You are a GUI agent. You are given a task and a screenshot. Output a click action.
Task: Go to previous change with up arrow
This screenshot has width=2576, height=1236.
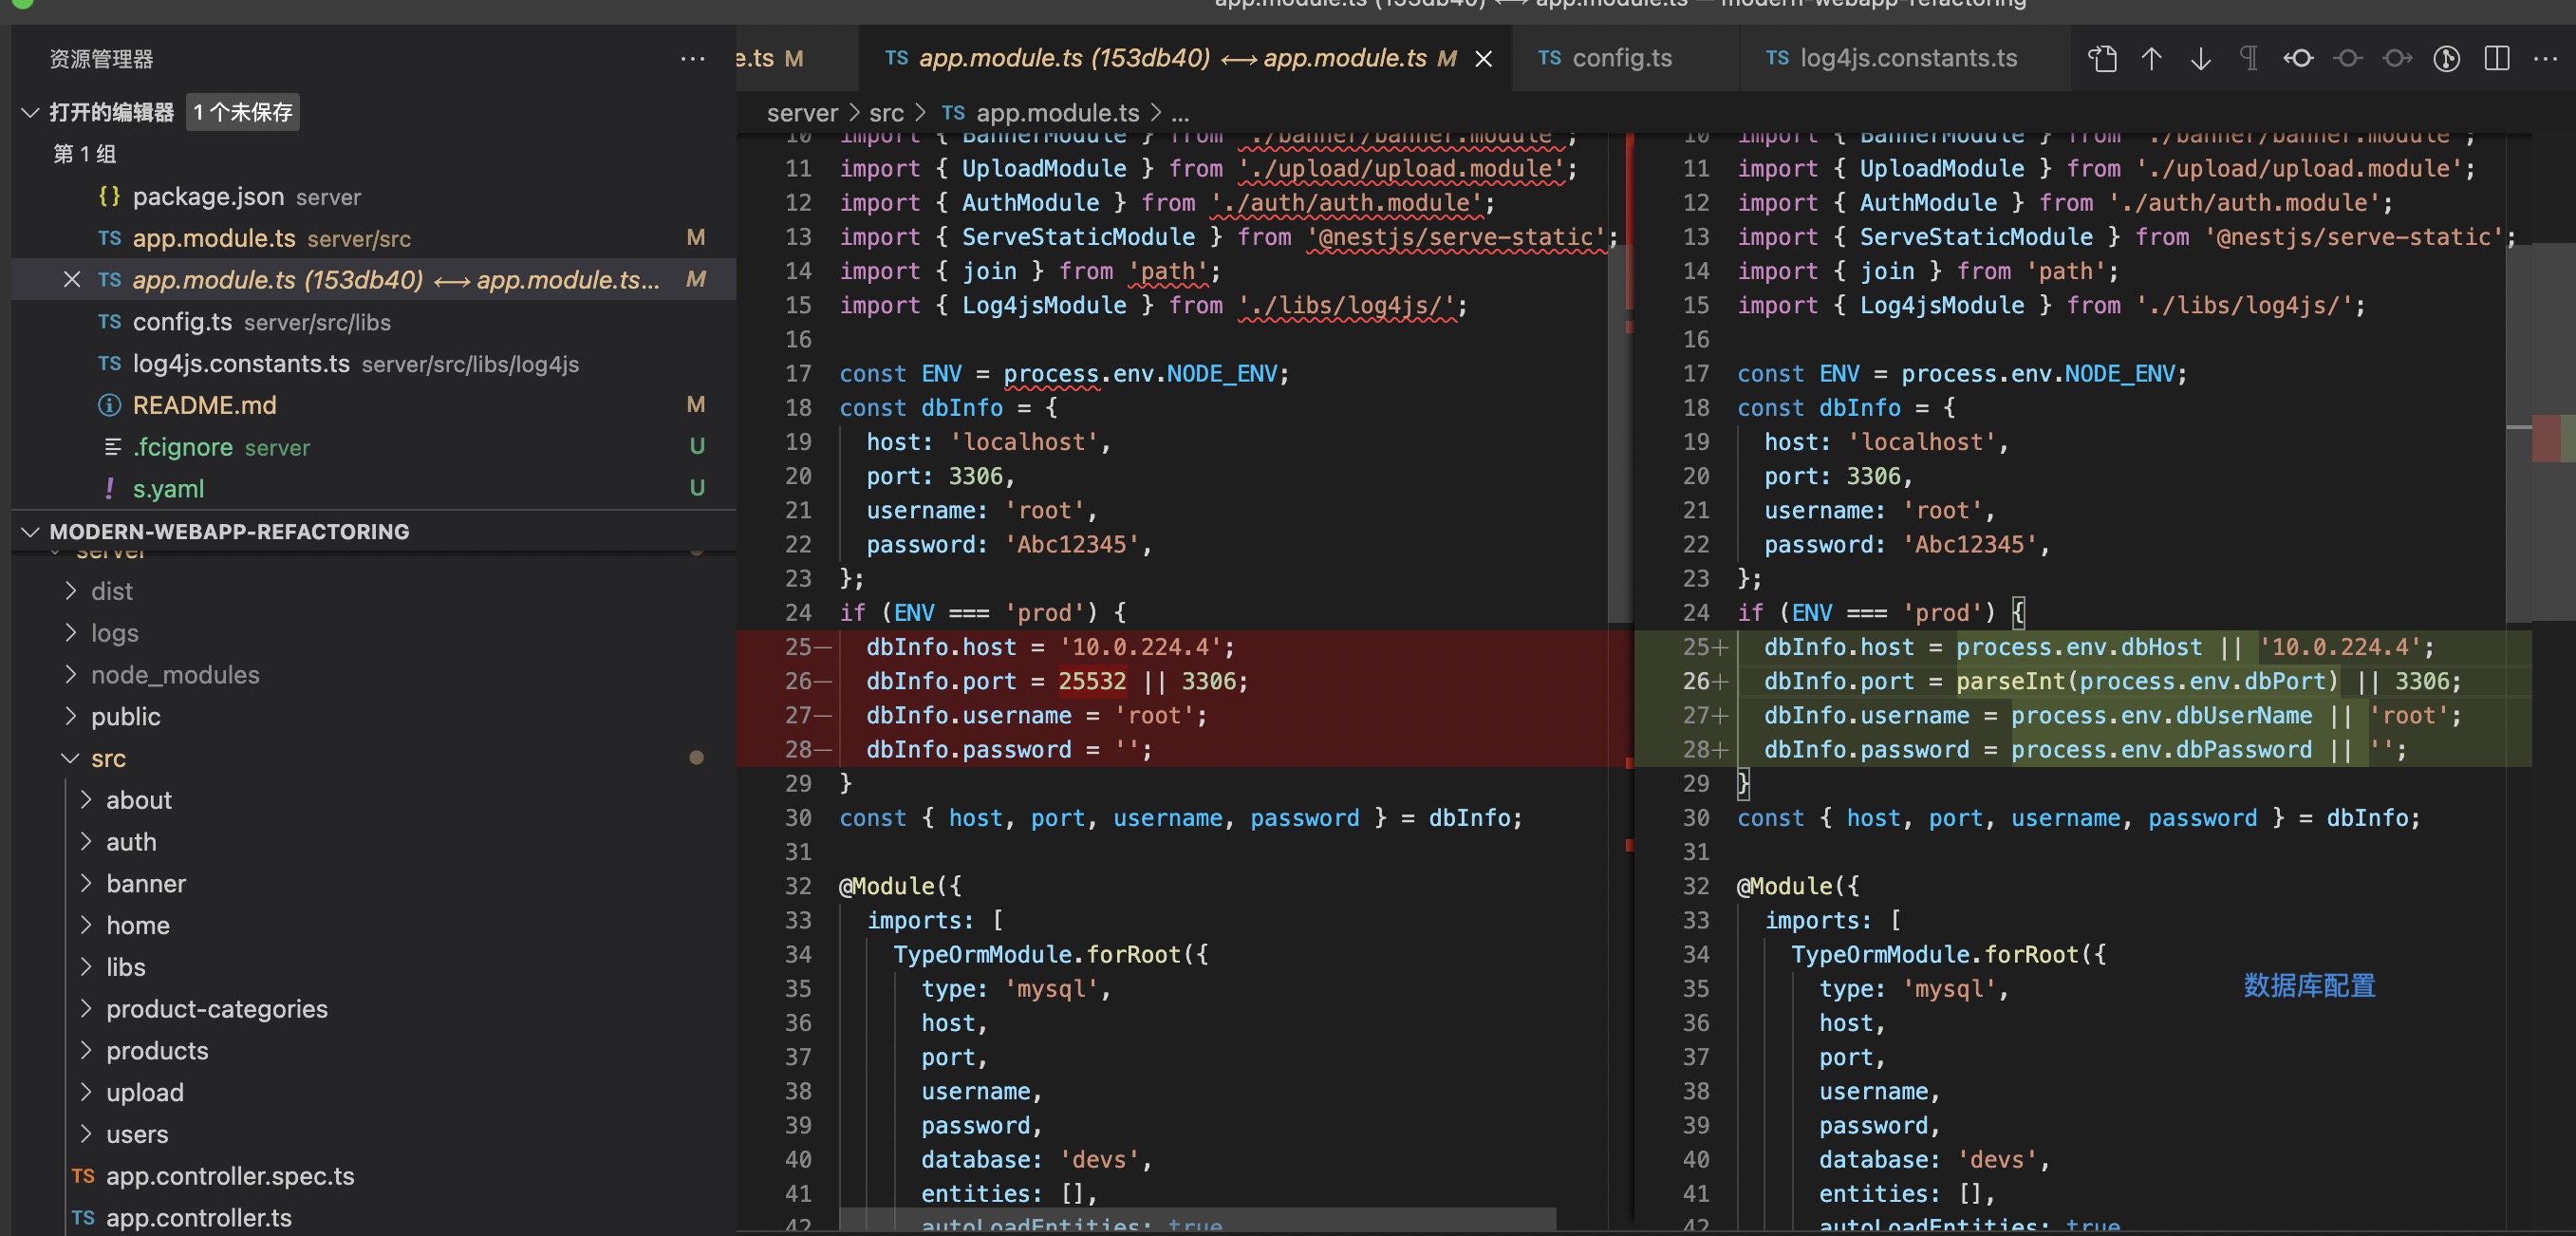pyautogui.click(x=2151, y=59)
